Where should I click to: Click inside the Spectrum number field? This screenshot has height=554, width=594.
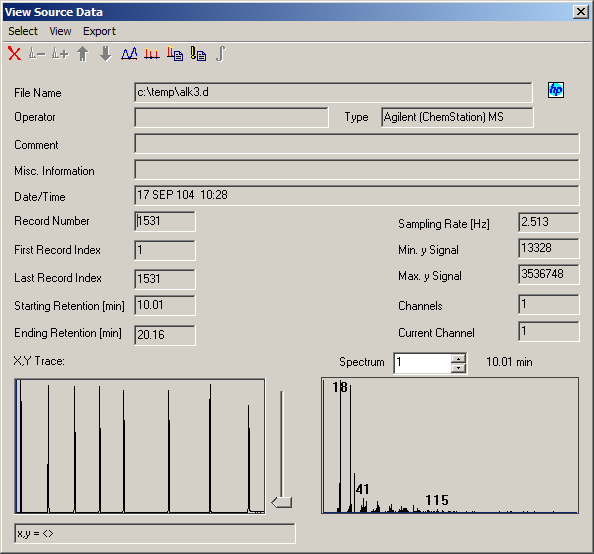point(422,363)
